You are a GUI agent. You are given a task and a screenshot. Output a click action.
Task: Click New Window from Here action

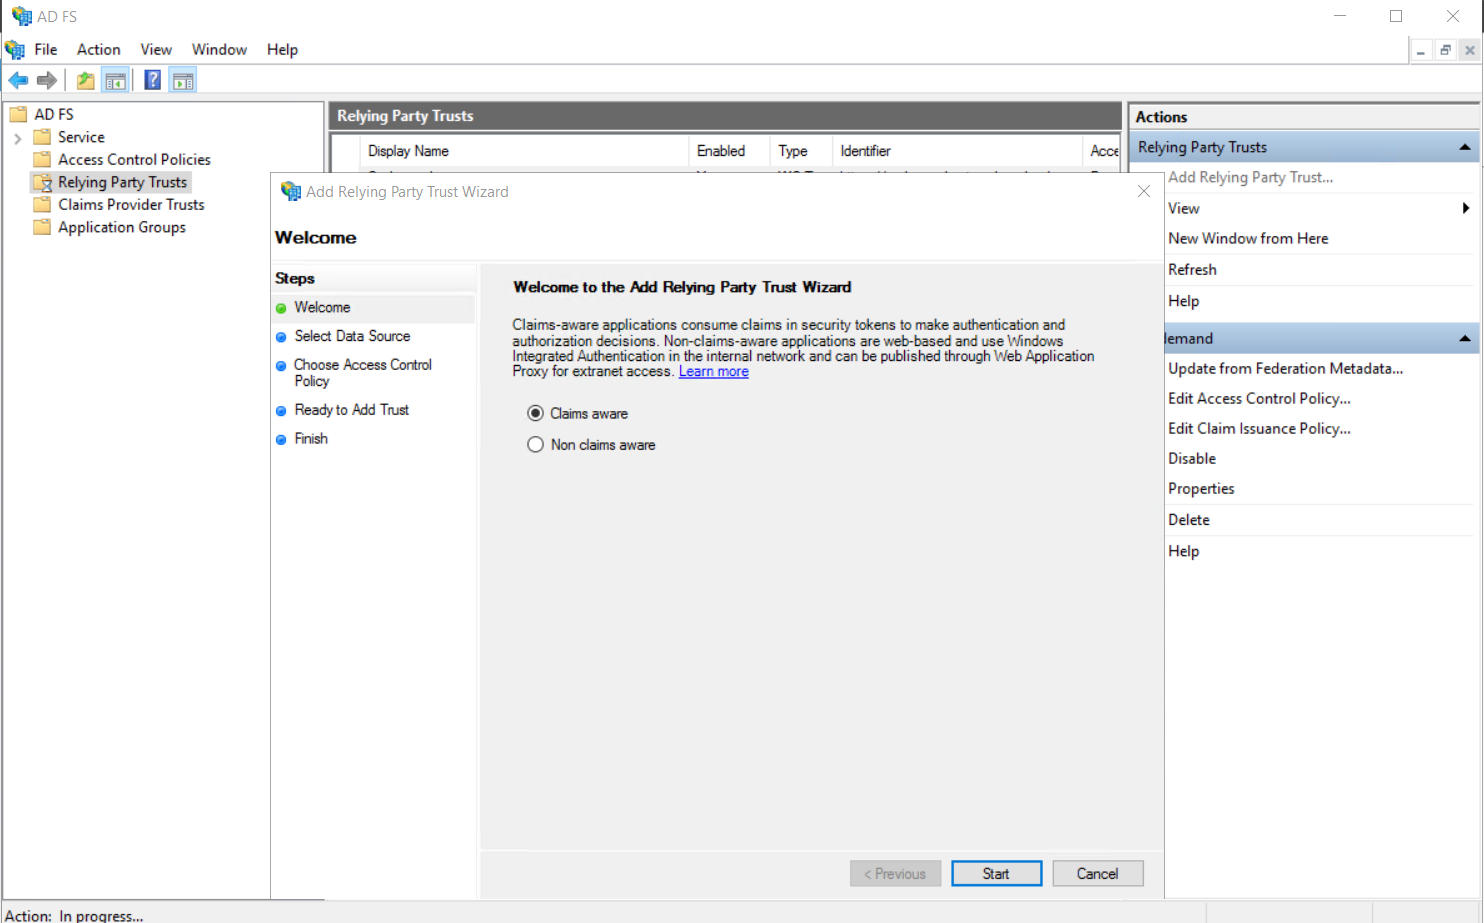click(1248, 238)
